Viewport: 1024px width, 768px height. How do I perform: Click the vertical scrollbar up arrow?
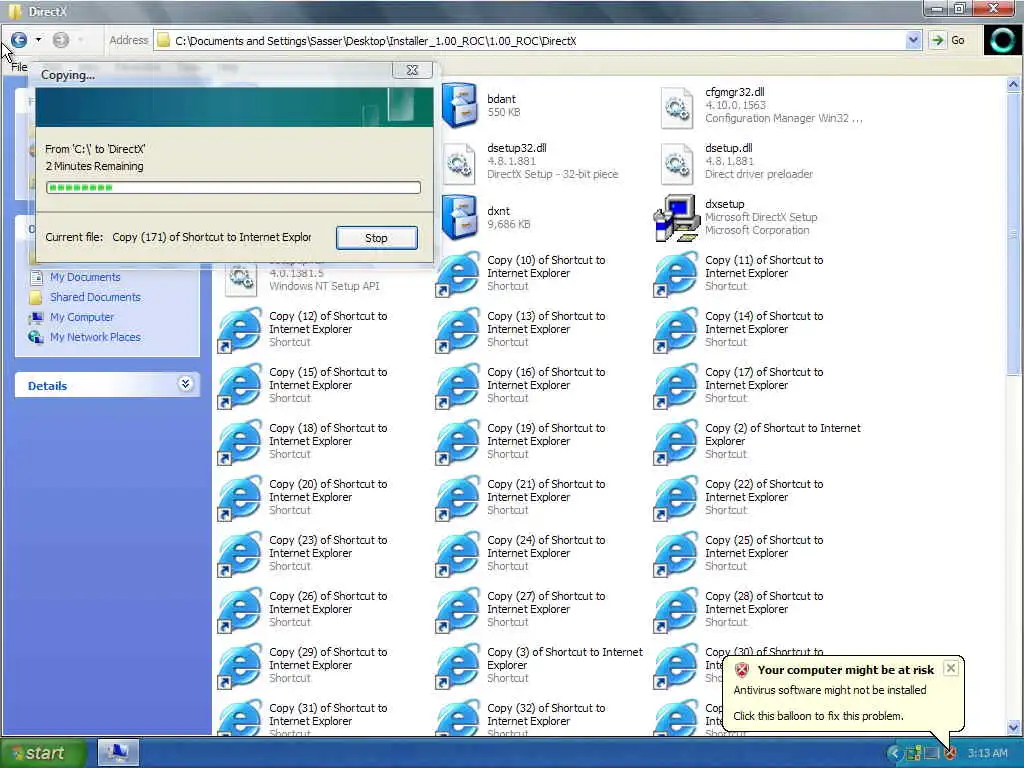point(1014,84)
